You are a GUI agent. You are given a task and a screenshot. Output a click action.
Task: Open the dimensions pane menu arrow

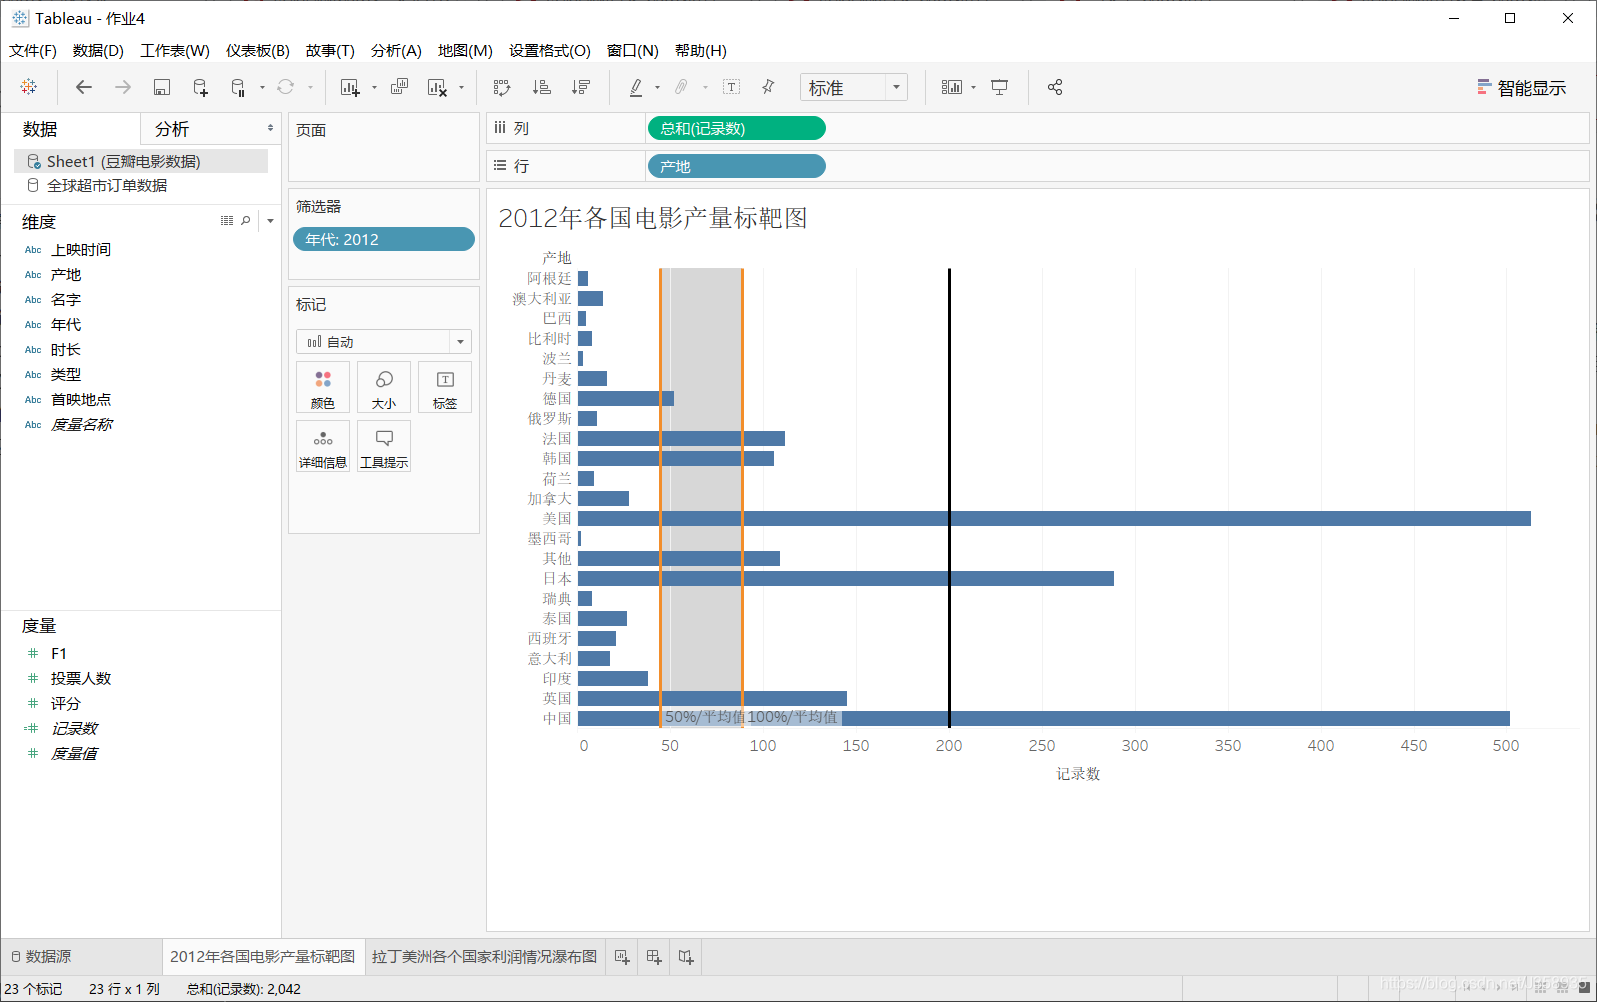point(270,221)
